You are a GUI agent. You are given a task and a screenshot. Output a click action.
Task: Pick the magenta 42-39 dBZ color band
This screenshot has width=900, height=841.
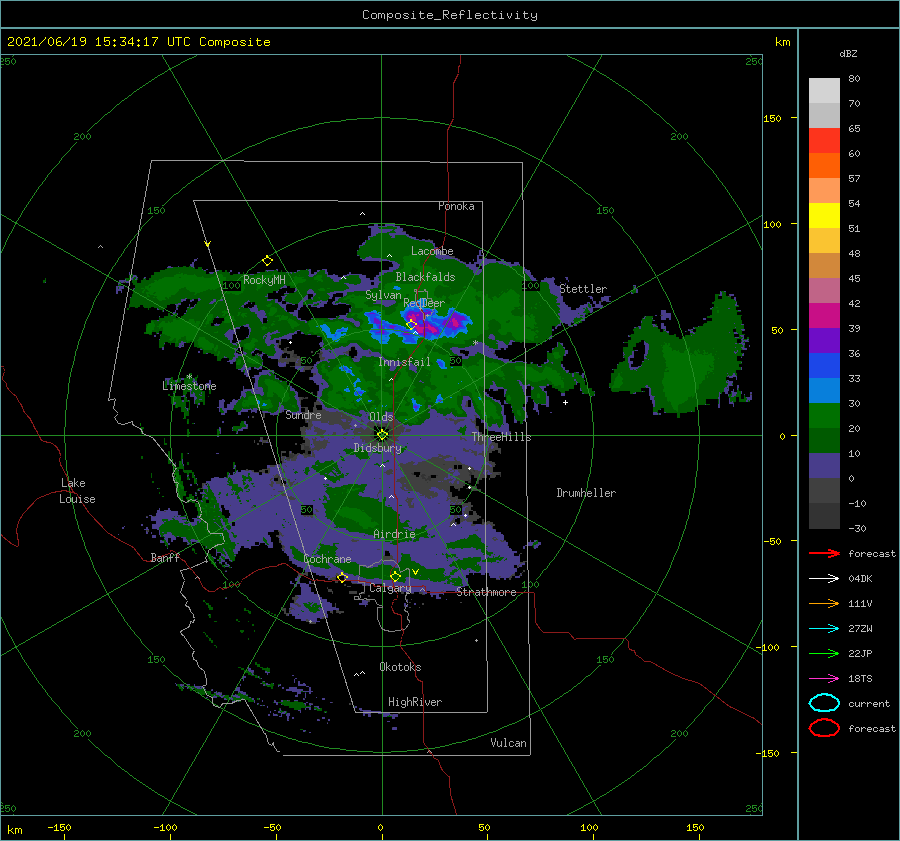click(824, 316)
